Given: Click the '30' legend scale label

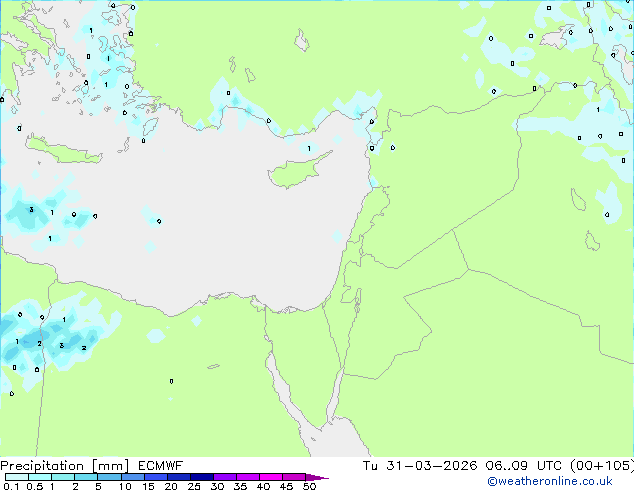Looking at the screenshot, I should 217,486.
